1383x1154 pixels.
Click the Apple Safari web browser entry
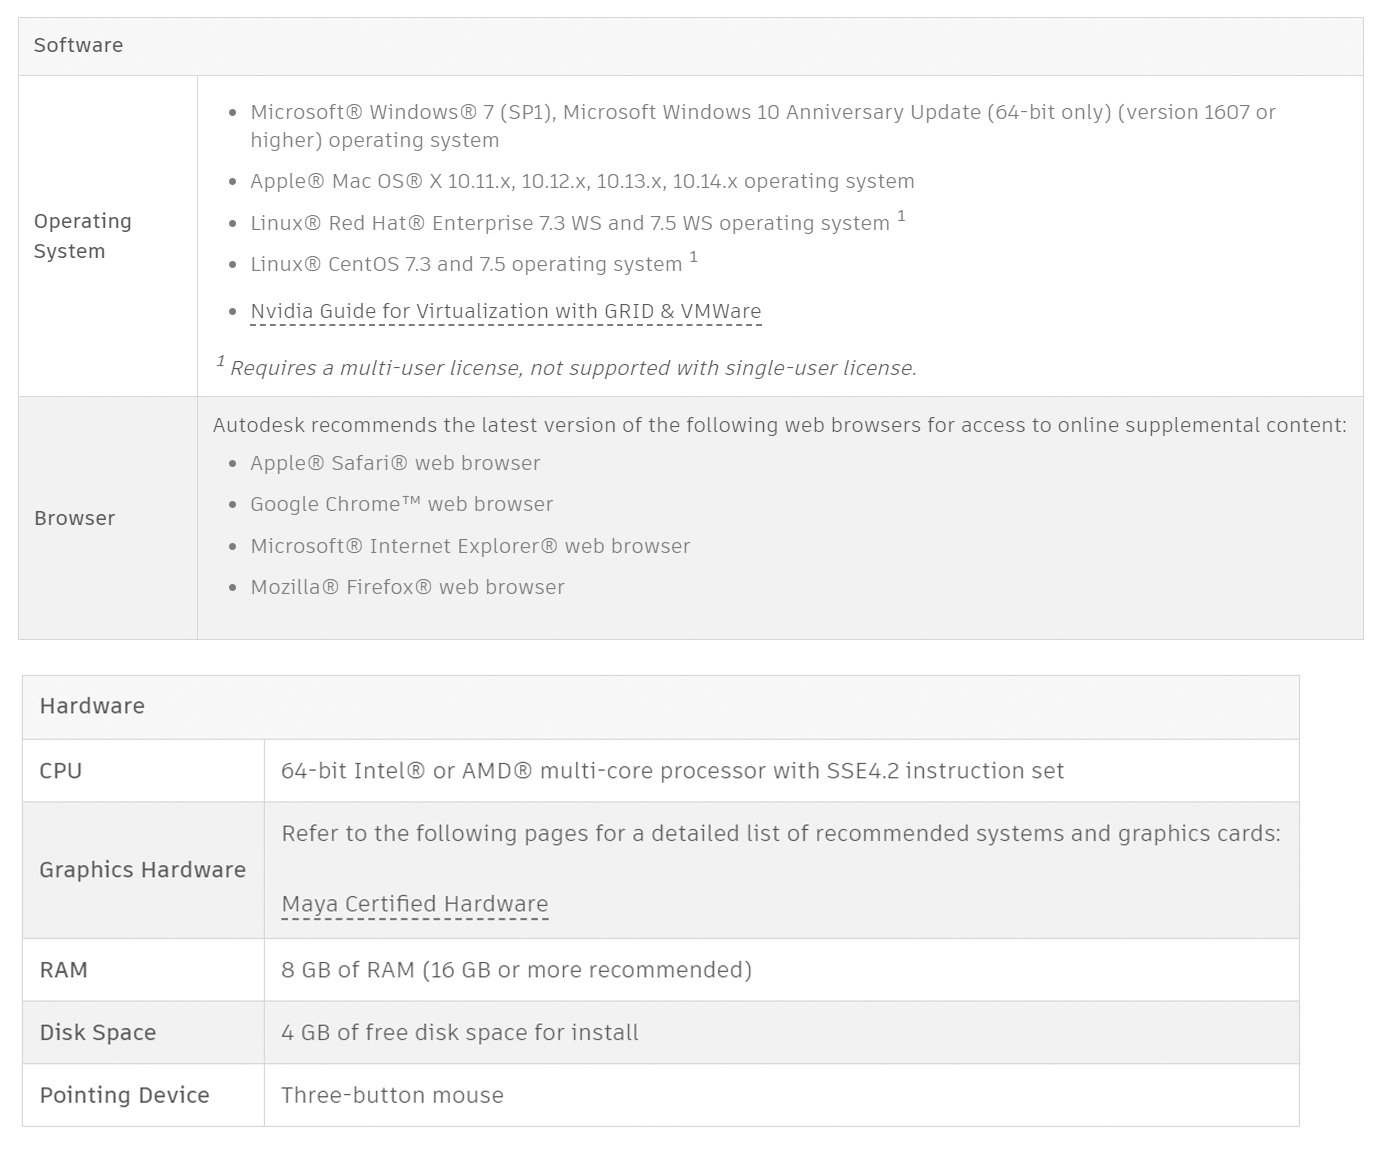coord(395,463)
